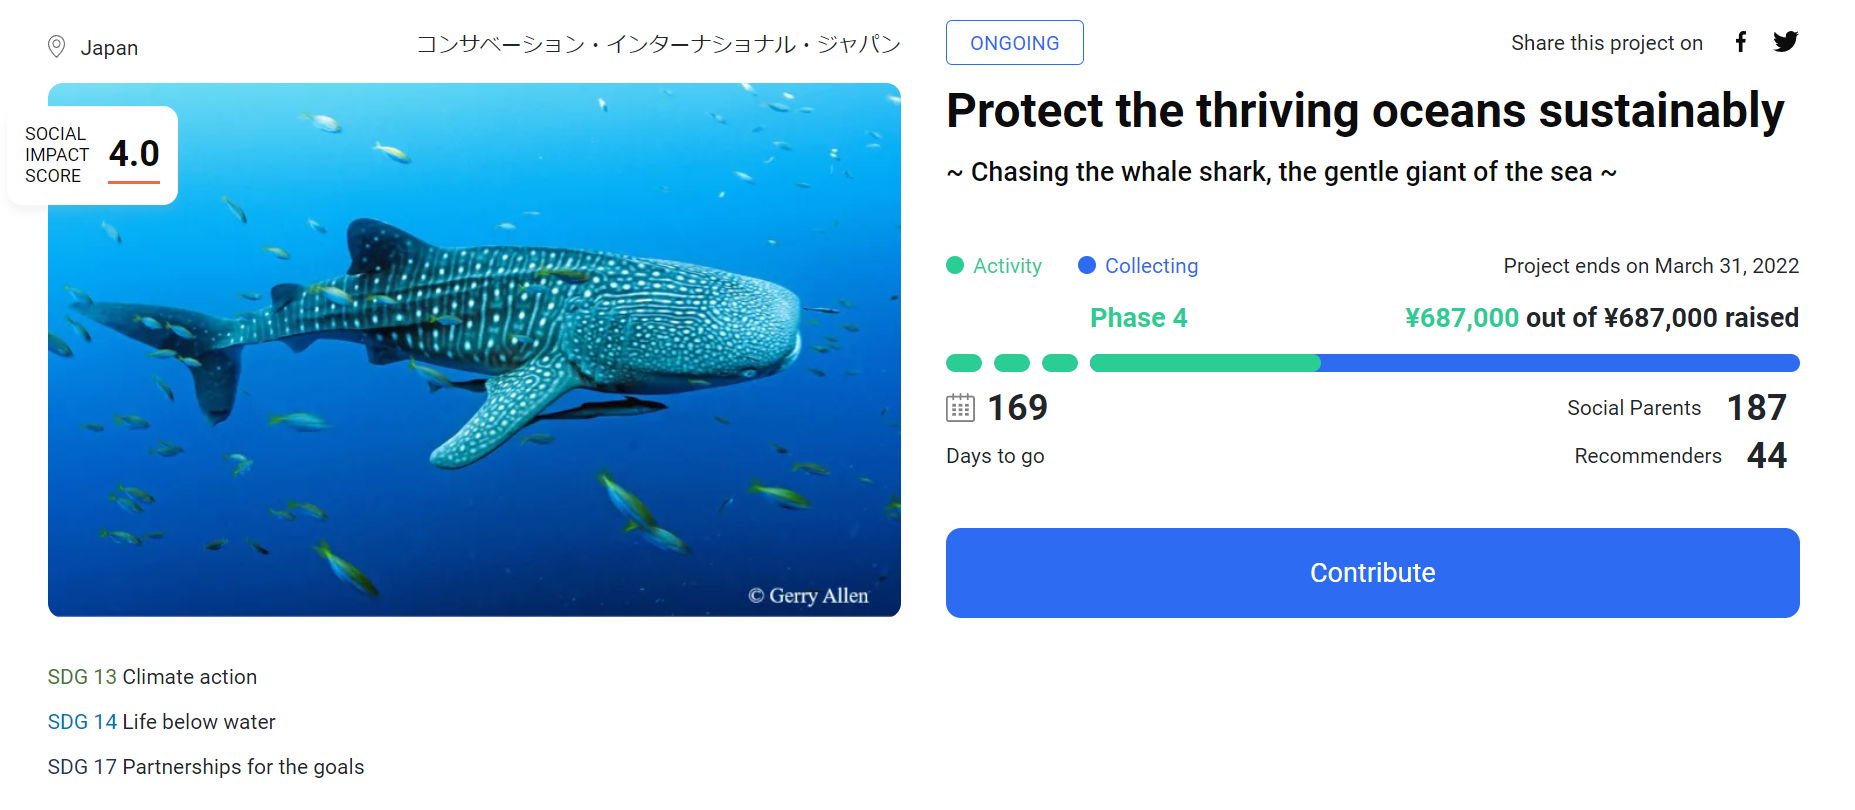Select the Activity legend label

click(x=1007, y=266)
